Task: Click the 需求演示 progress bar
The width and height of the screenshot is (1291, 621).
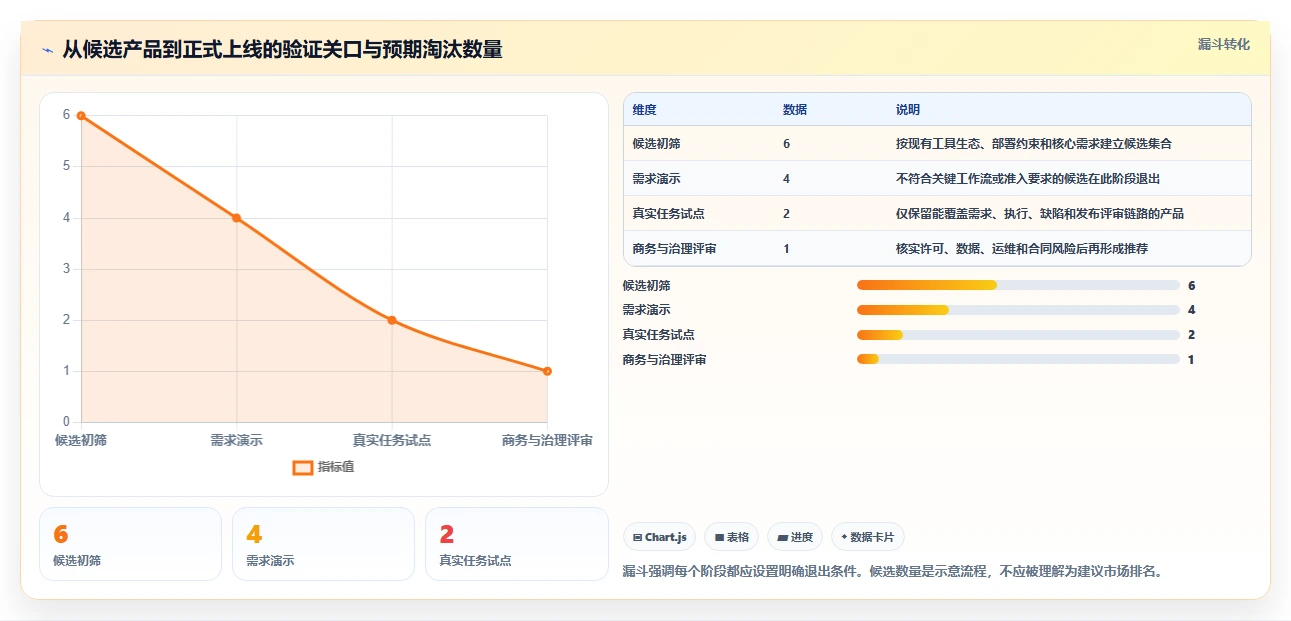Action: [x=1018, y=310]
